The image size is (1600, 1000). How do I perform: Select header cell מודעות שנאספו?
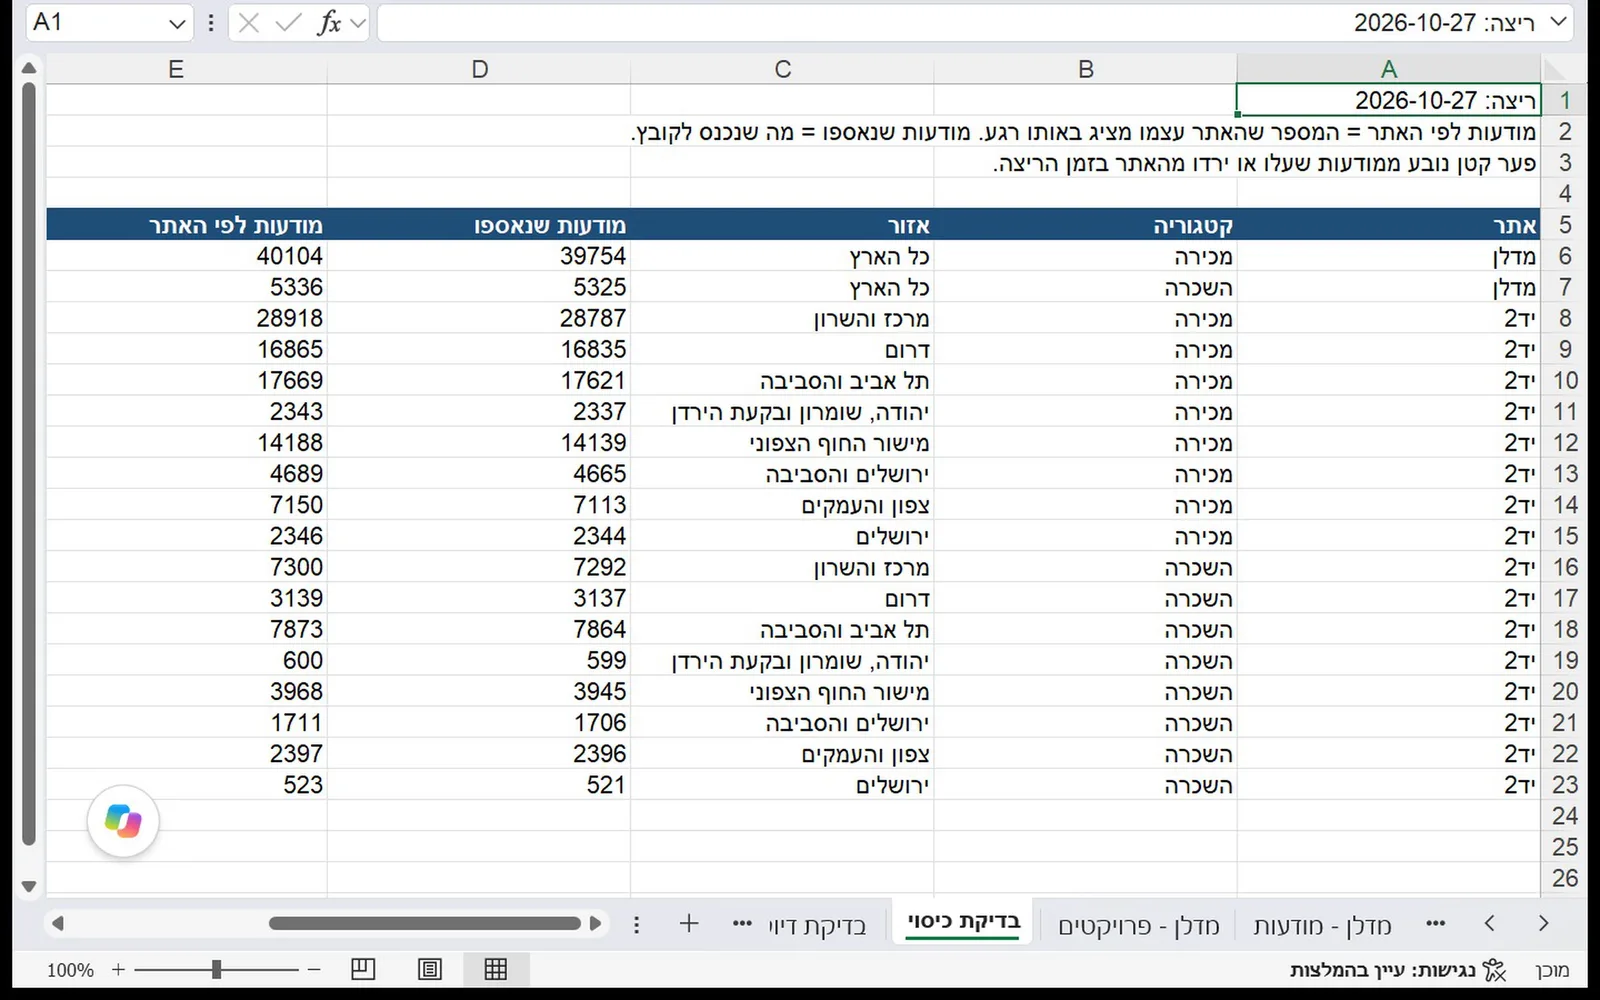point(479,225)
